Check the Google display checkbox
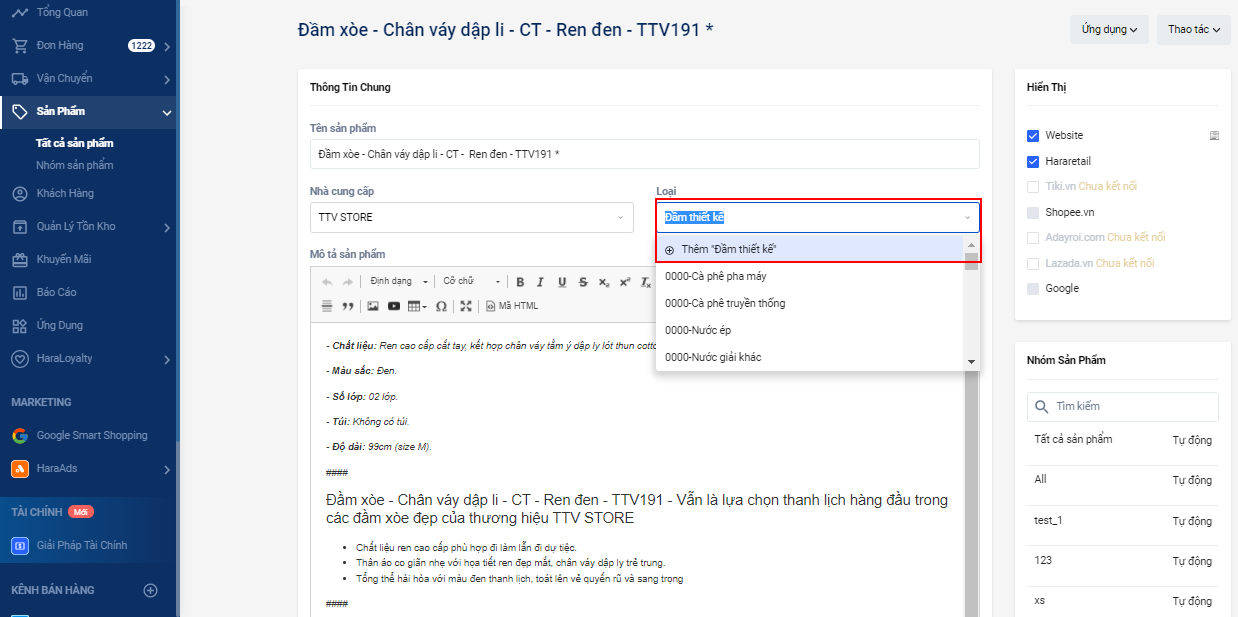1238x617 pixels. click(x=1033, y=288)
